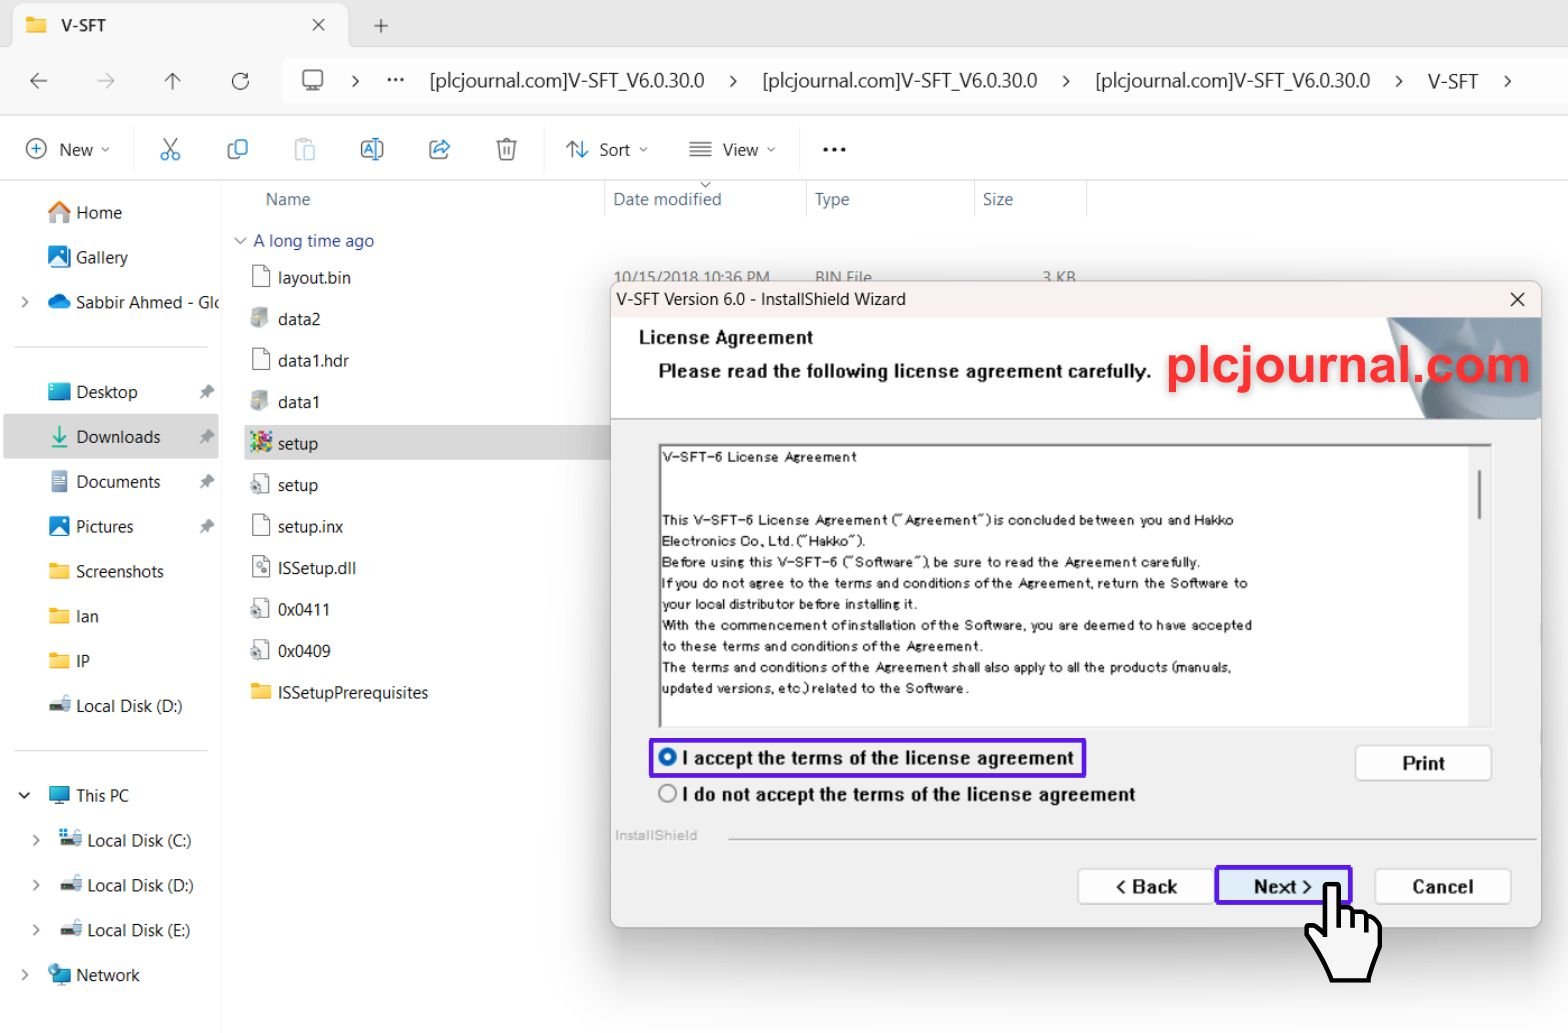This screenshot has height=1033, width=1568.
Task: Sort by Date modified column header
Action: pyautogui.click(x=667, y=199)
